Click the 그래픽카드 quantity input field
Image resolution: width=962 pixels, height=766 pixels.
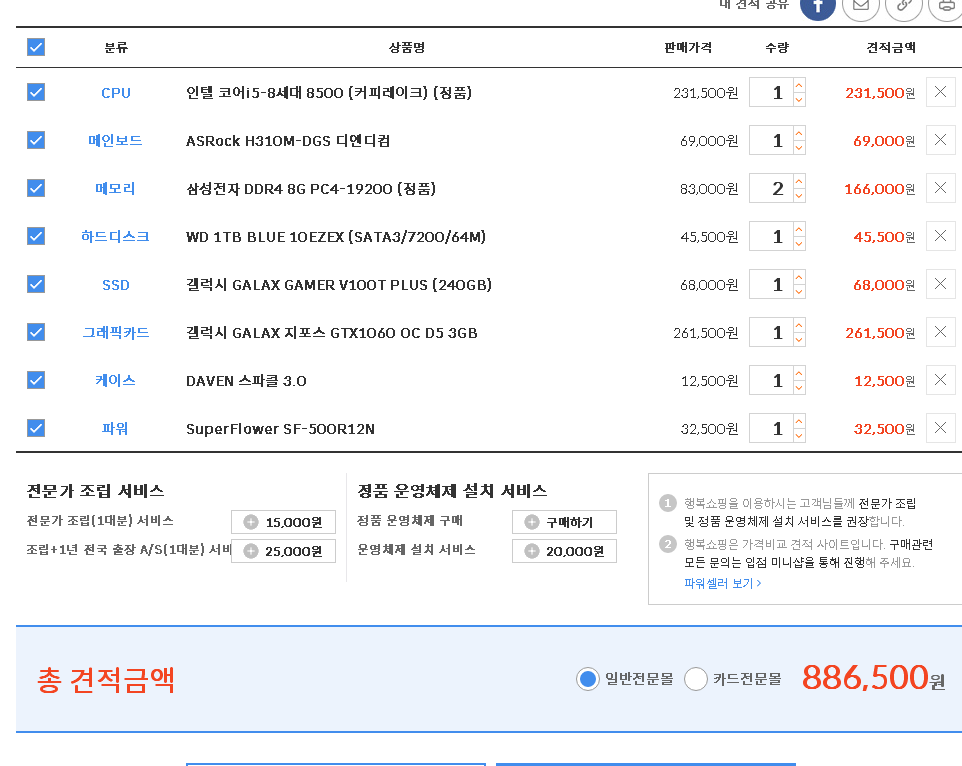(771, 332)
